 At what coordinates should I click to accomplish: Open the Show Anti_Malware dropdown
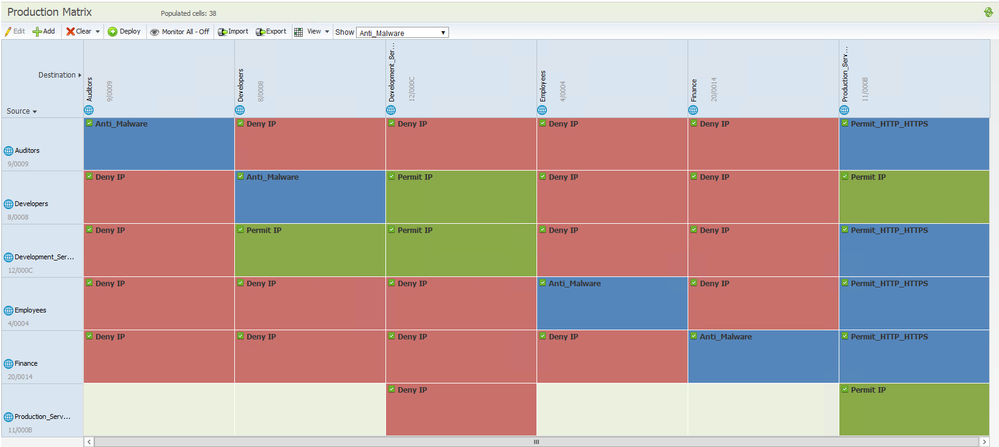point(403,32)
